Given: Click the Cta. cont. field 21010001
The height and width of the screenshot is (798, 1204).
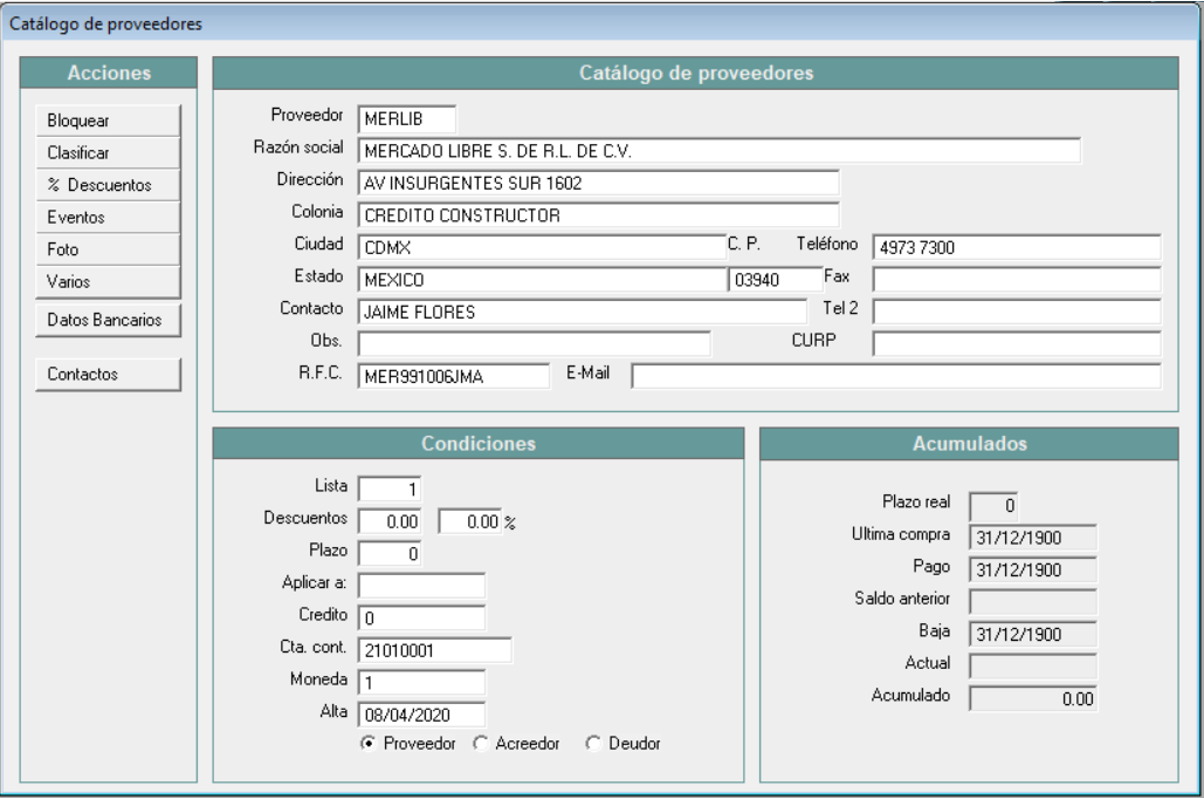Looking at the screenshot, I should click(x=434, y=650).
